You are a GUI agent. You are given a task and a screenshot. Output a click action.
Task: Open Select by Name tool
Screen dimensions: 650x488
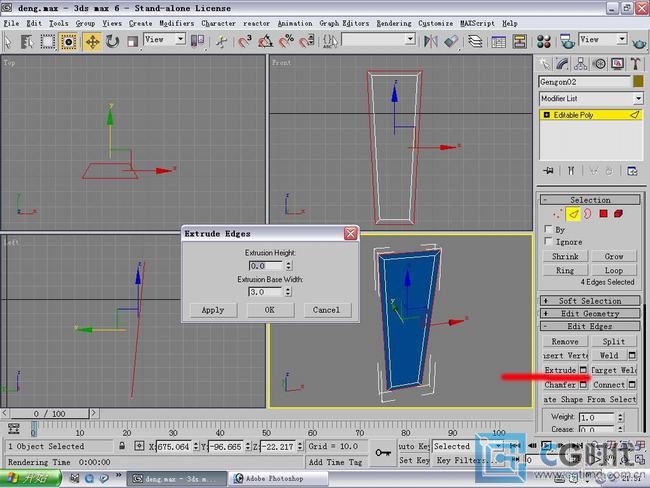point(27,42)
